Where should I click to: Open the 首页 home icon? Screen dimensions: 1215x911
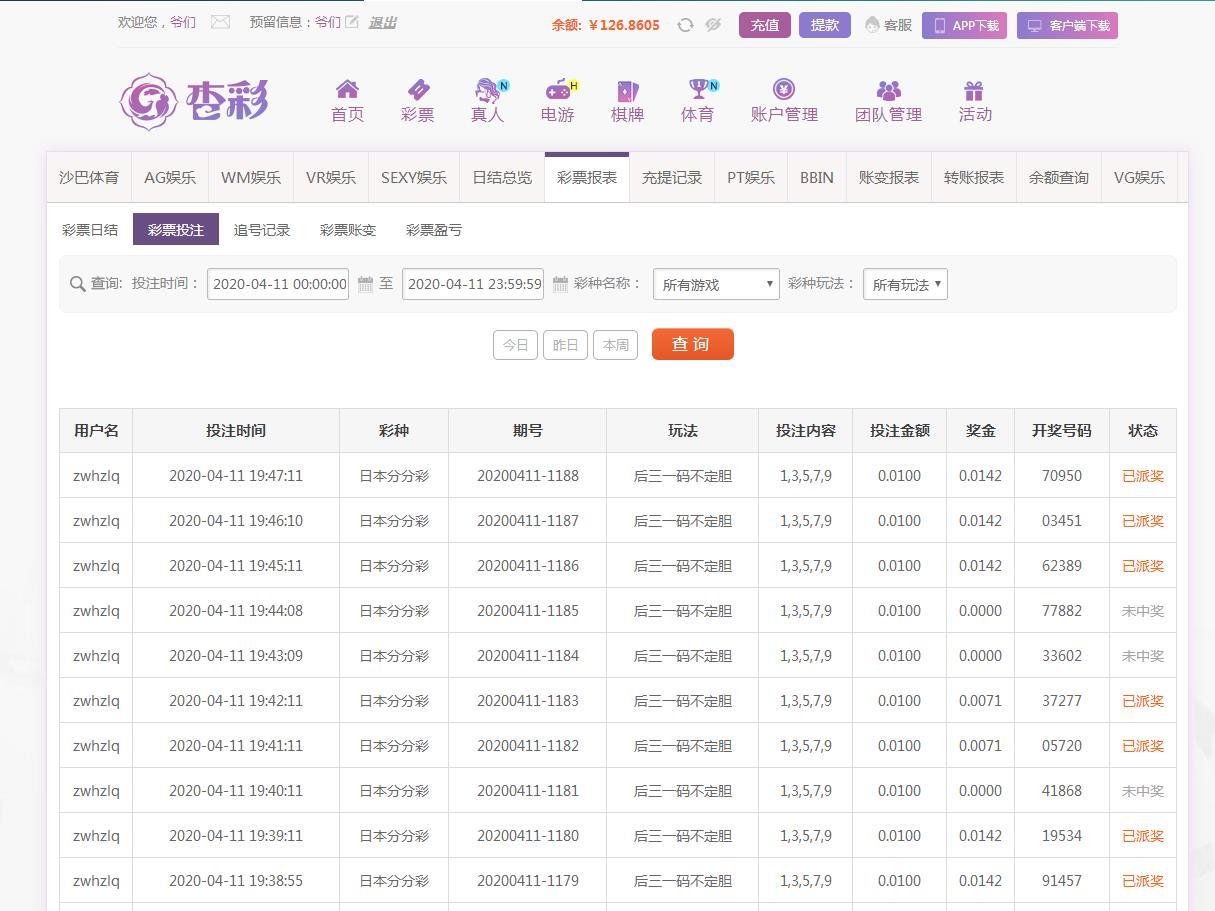click(x=347, y=90)
